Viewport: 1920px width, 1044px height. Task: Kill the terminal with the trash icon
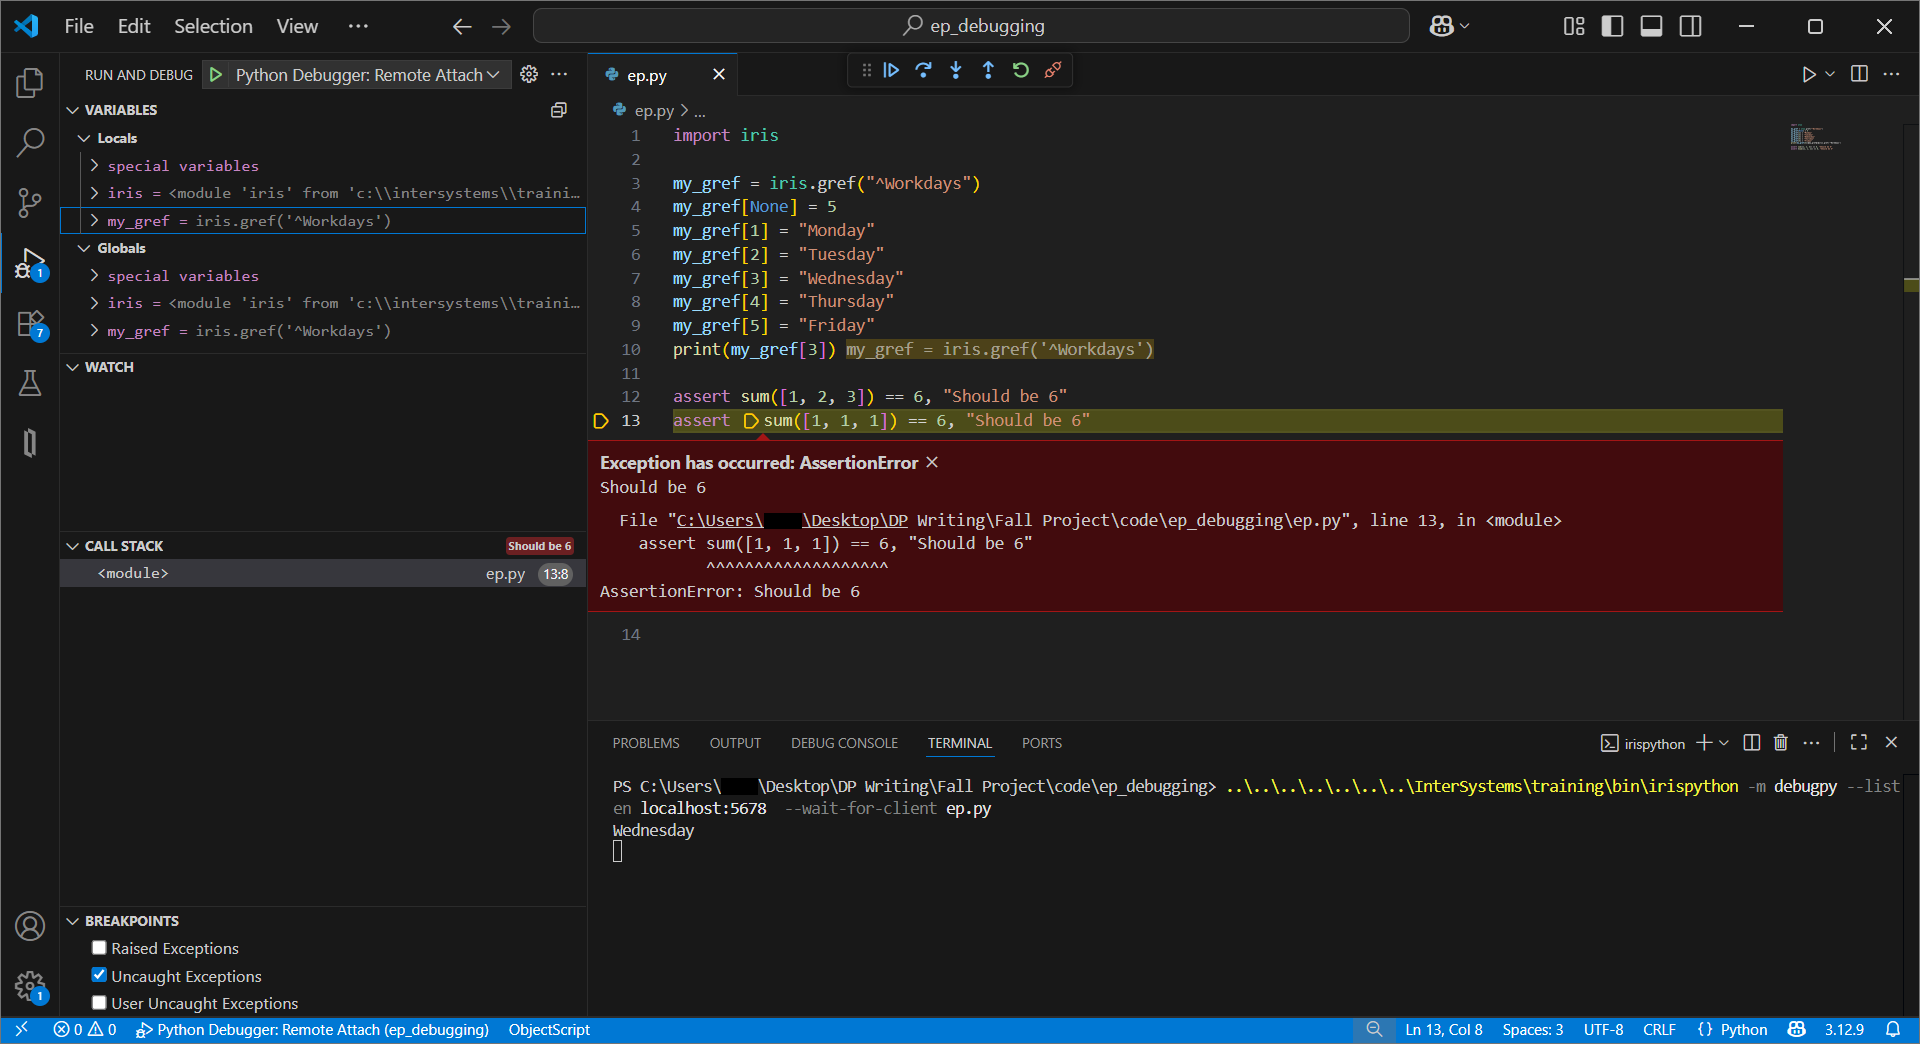point(1780,742)
